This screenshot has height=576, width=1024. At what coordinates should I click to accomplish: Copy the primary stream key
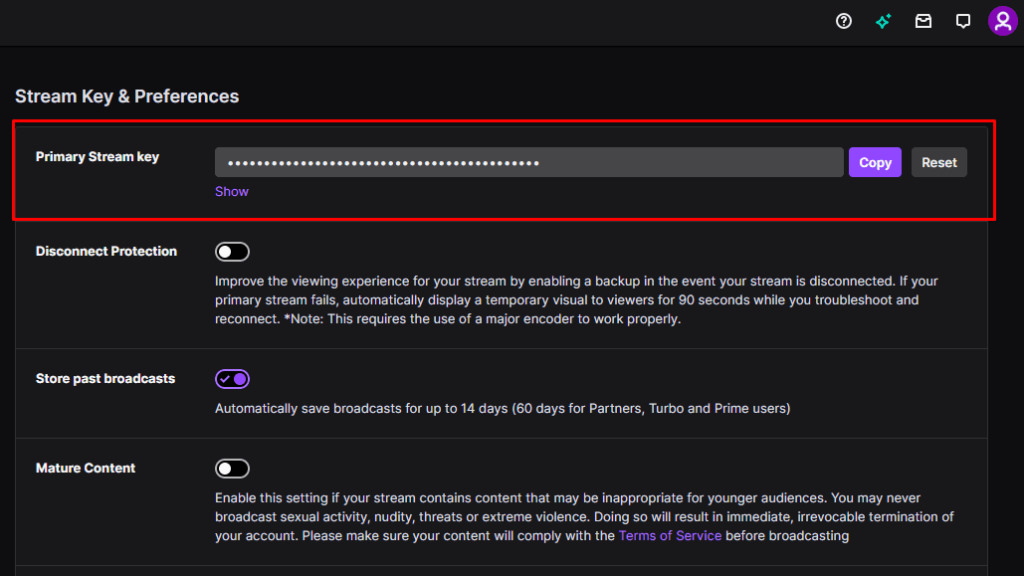875,162
